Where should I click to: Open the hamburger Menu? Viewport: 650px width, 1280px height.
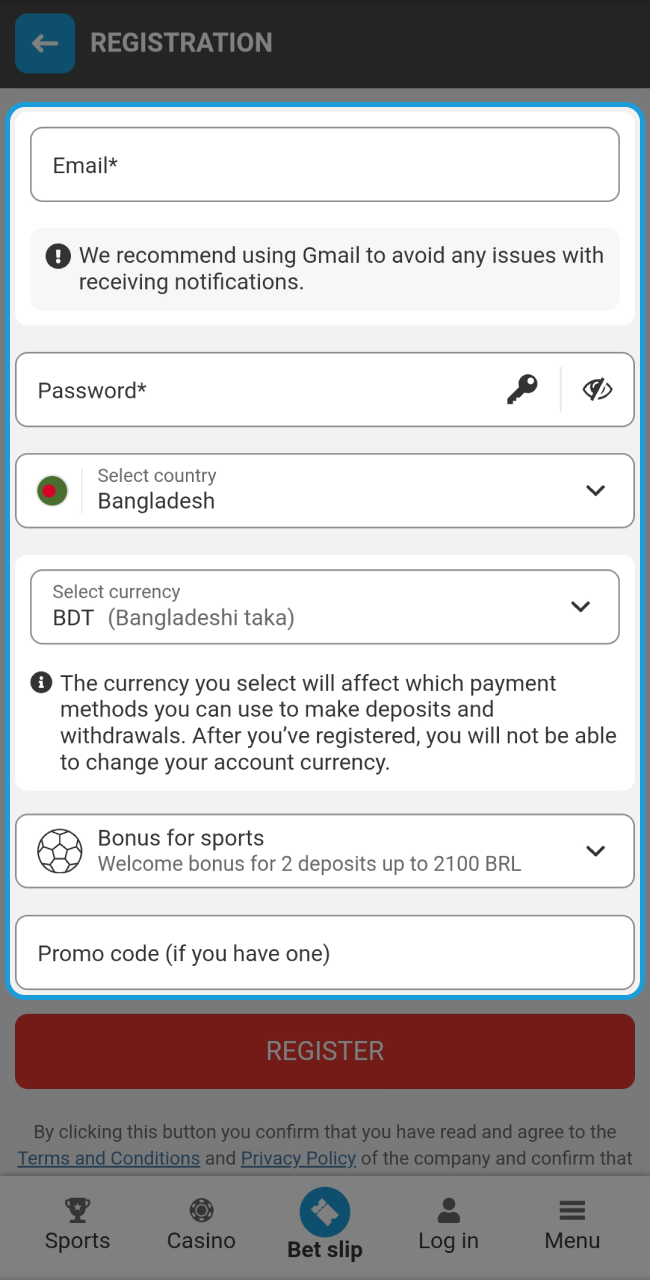point(572,1211)
